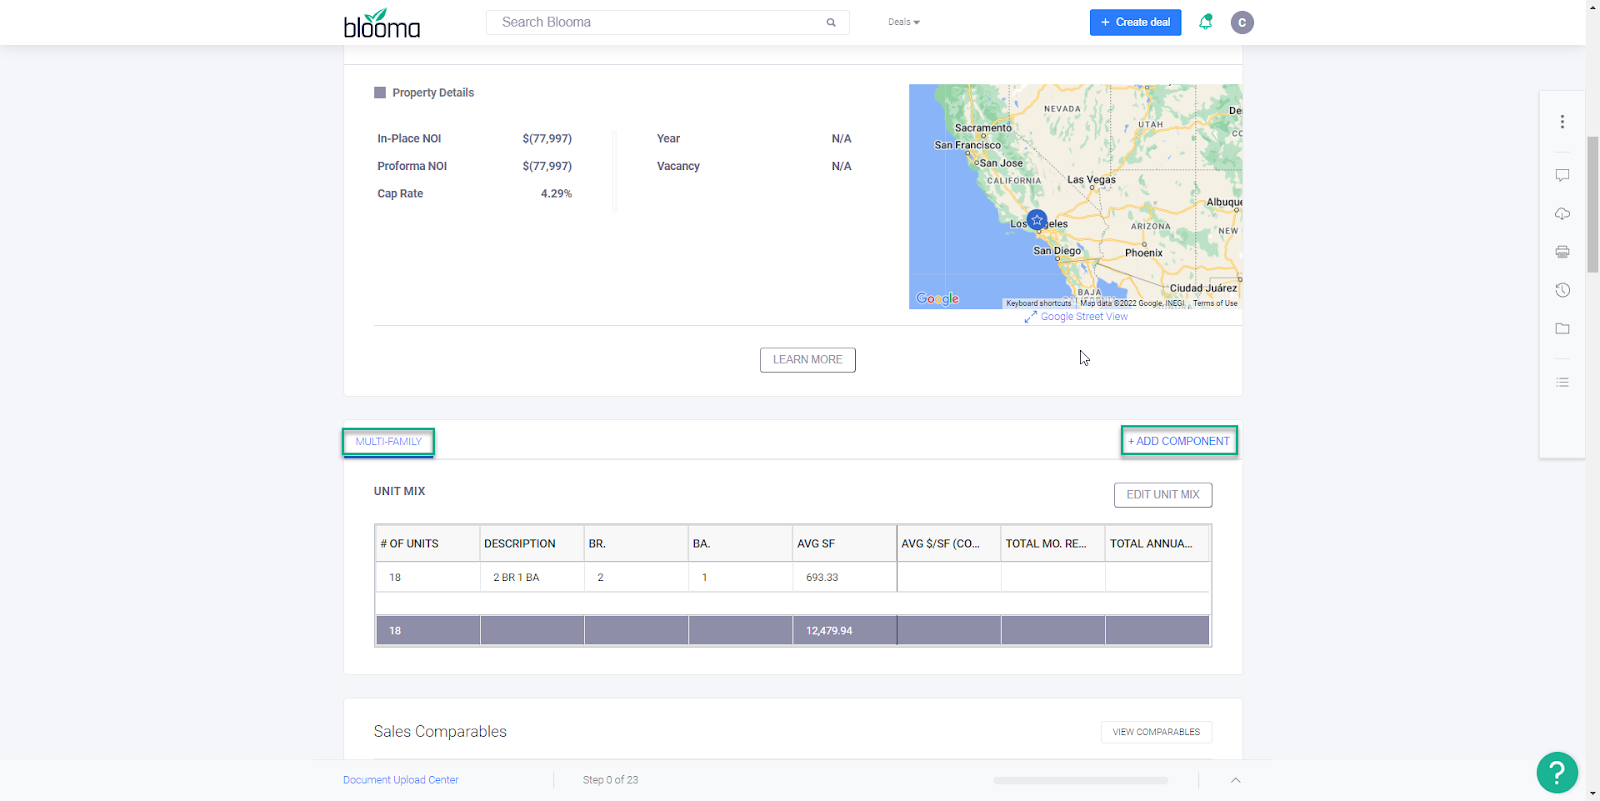Open the user avatar C menu
Viewport: 1600px width, 801px height.
pos(1242,22)
